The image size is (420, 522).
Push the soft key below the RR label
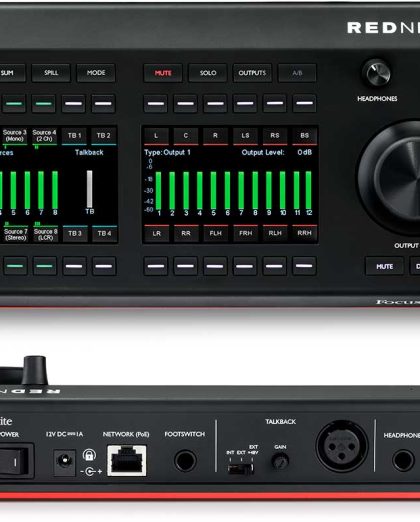click(186, 266)
